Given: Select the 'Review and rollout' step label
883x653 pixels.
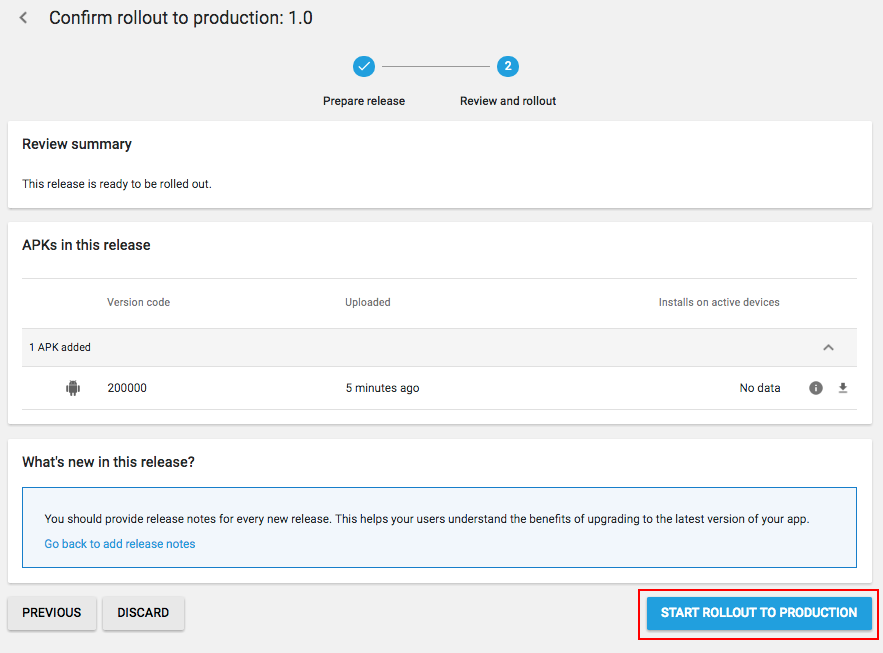Looking at the screenshot, I should point(508,101).
